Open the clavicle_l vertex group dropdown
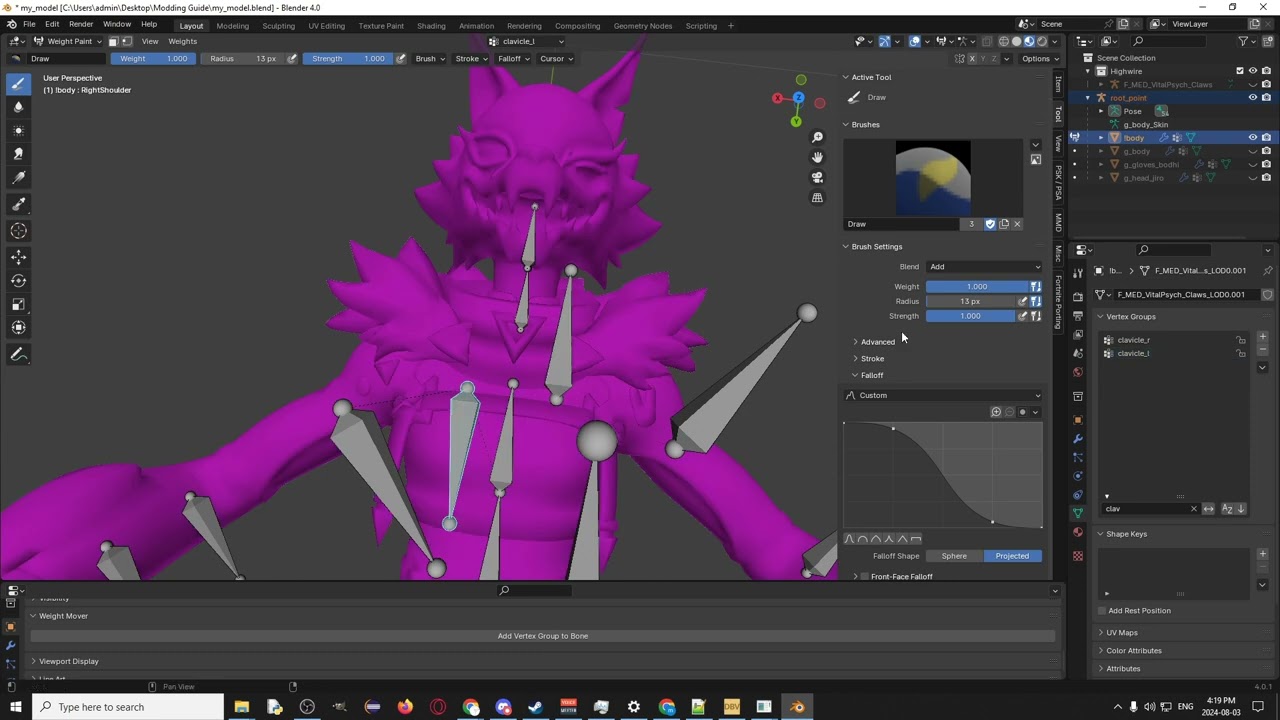This screenshot has width=1280, height=720. [x=527, y=41]
